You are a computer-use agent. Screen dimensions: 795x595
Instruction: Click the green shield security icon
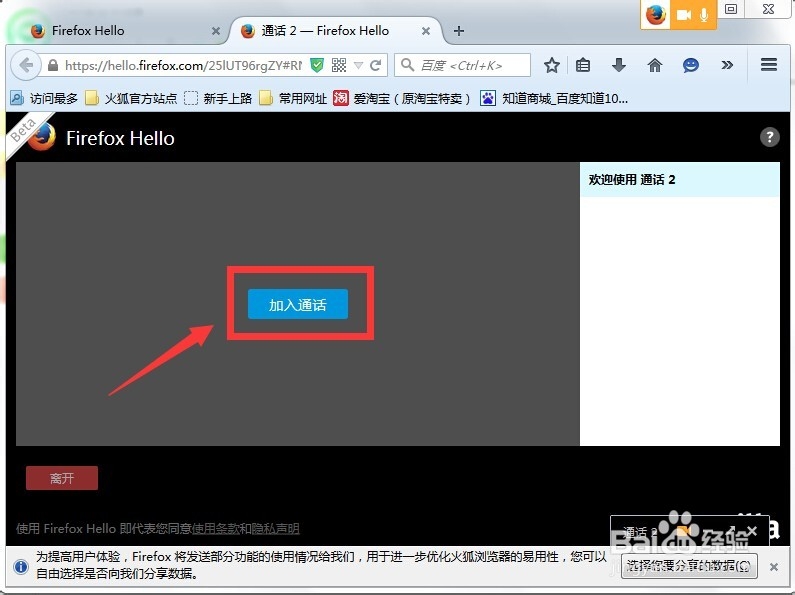(x=317, y=65)
